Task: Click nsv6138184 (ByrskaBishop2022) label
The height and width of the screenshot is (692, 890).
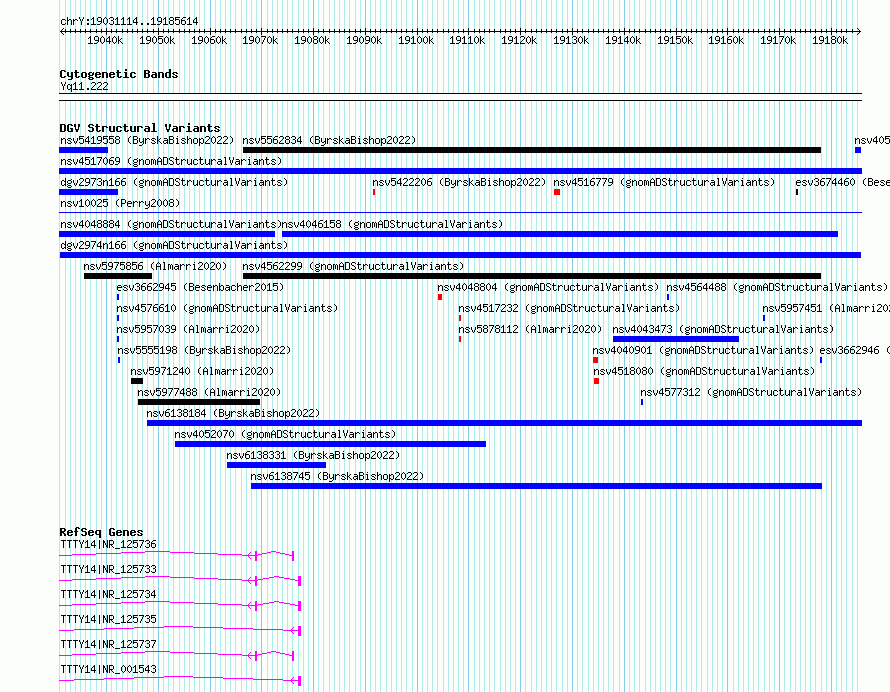Action: tap(233, 413)
